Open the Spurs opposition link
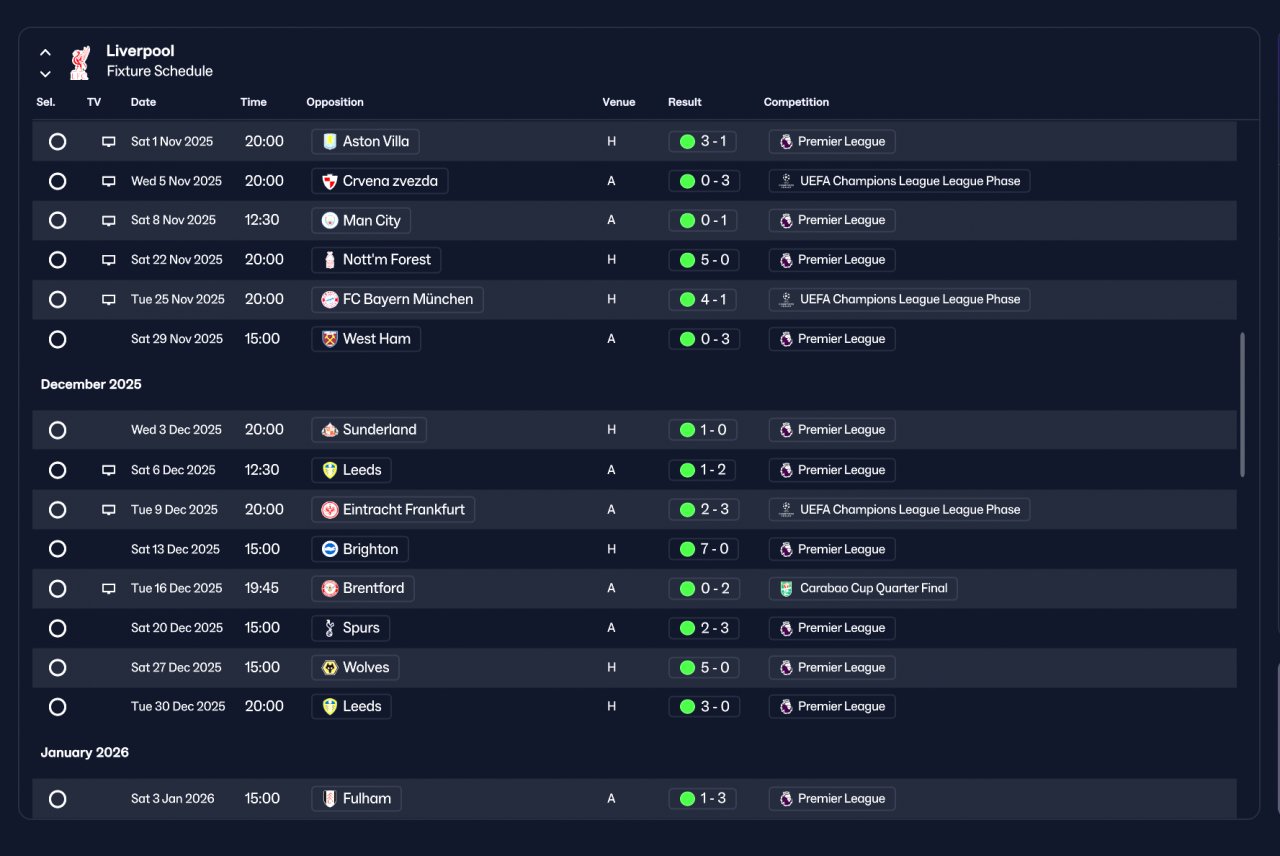This screenshot has height=856, width=1280. click(x=351, y=628)
